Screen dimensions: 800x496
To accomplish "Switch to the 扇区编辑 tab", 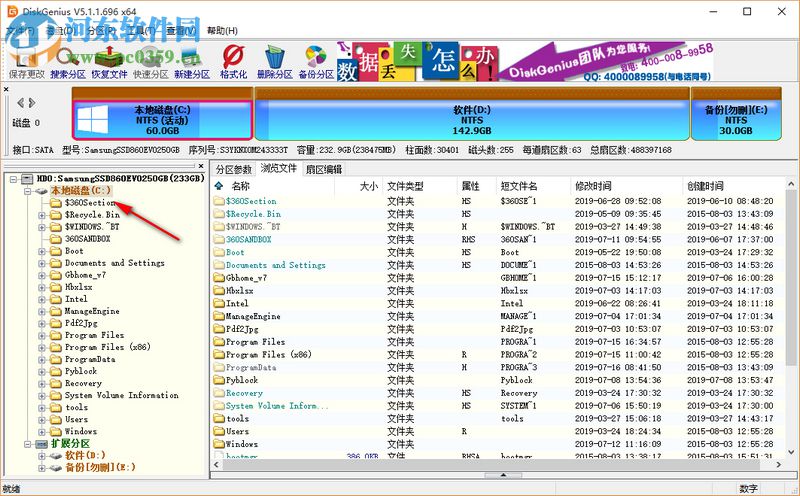I will [324, 169].
